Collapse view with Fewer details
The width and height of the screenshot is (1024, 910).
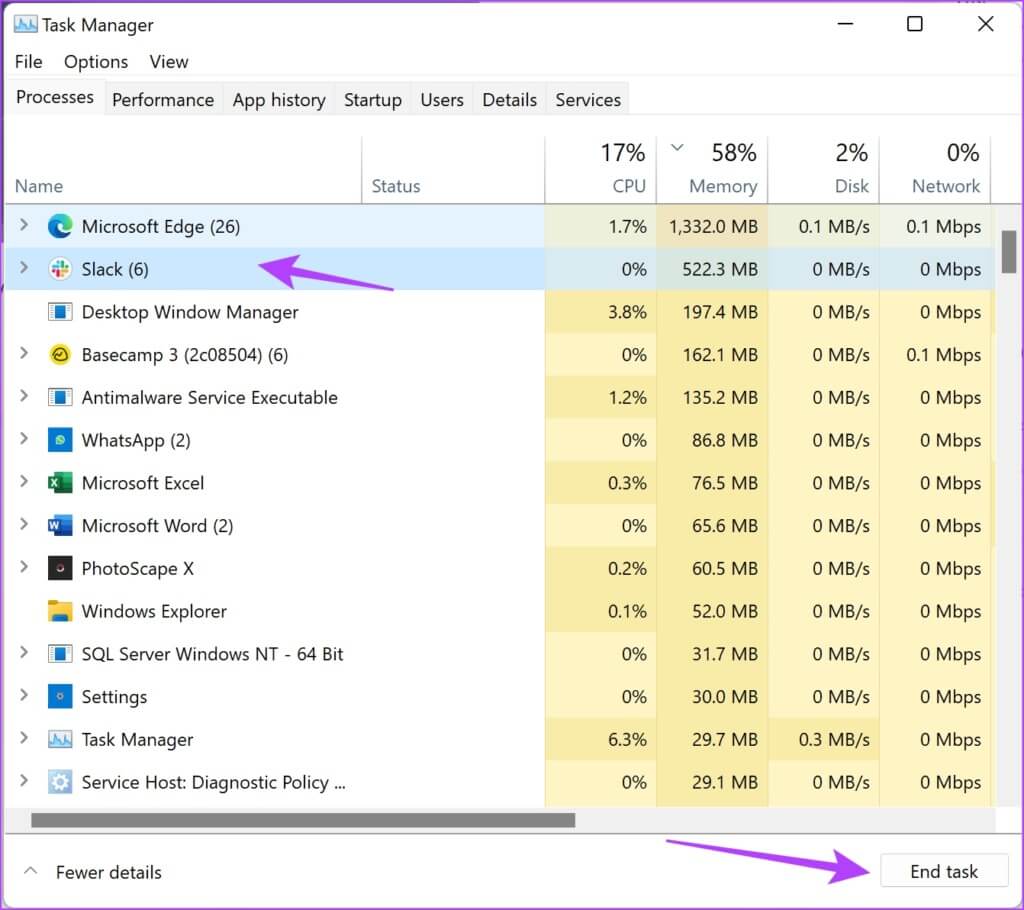click(93, 871)
